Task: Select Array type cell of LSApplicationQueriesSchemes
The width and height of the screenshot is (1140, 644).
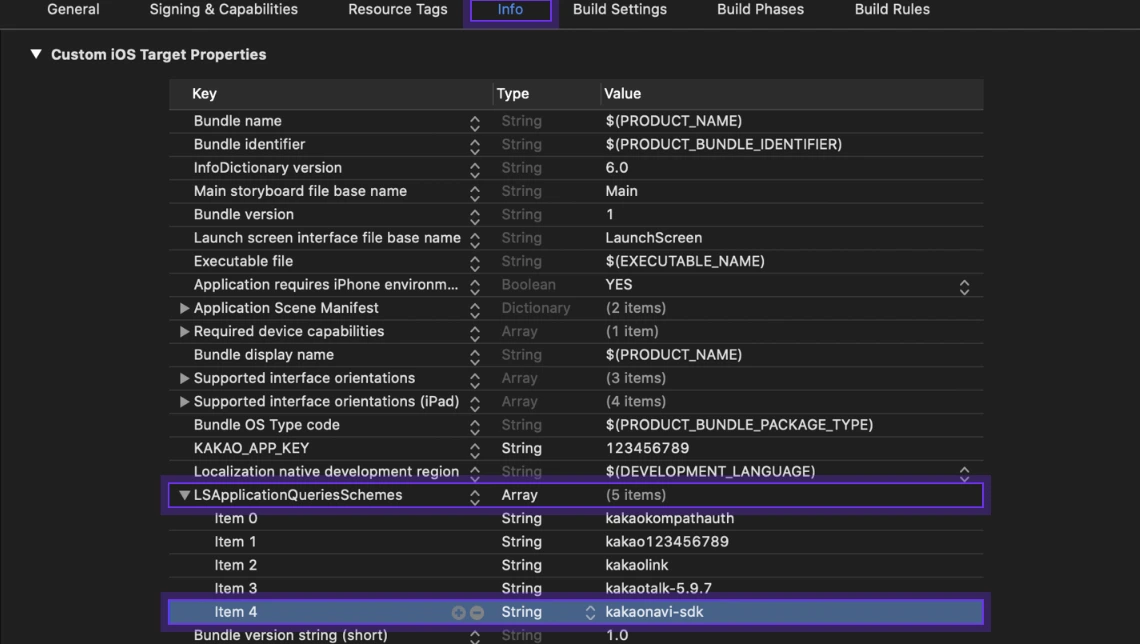Action: point(519,495)
